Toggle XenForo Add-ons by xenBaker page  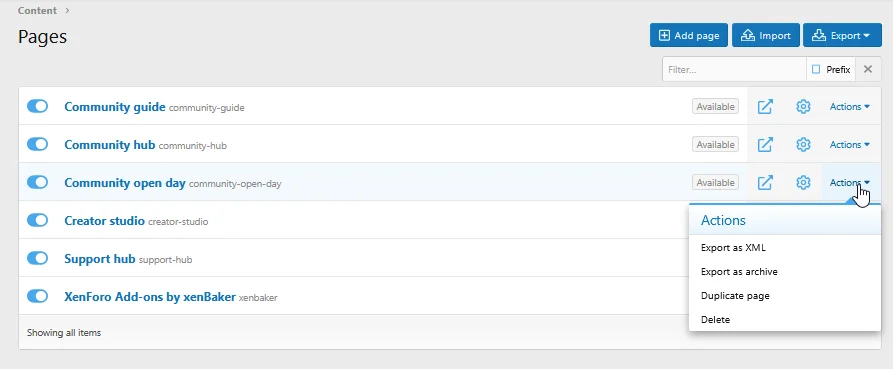coord(38,297)
